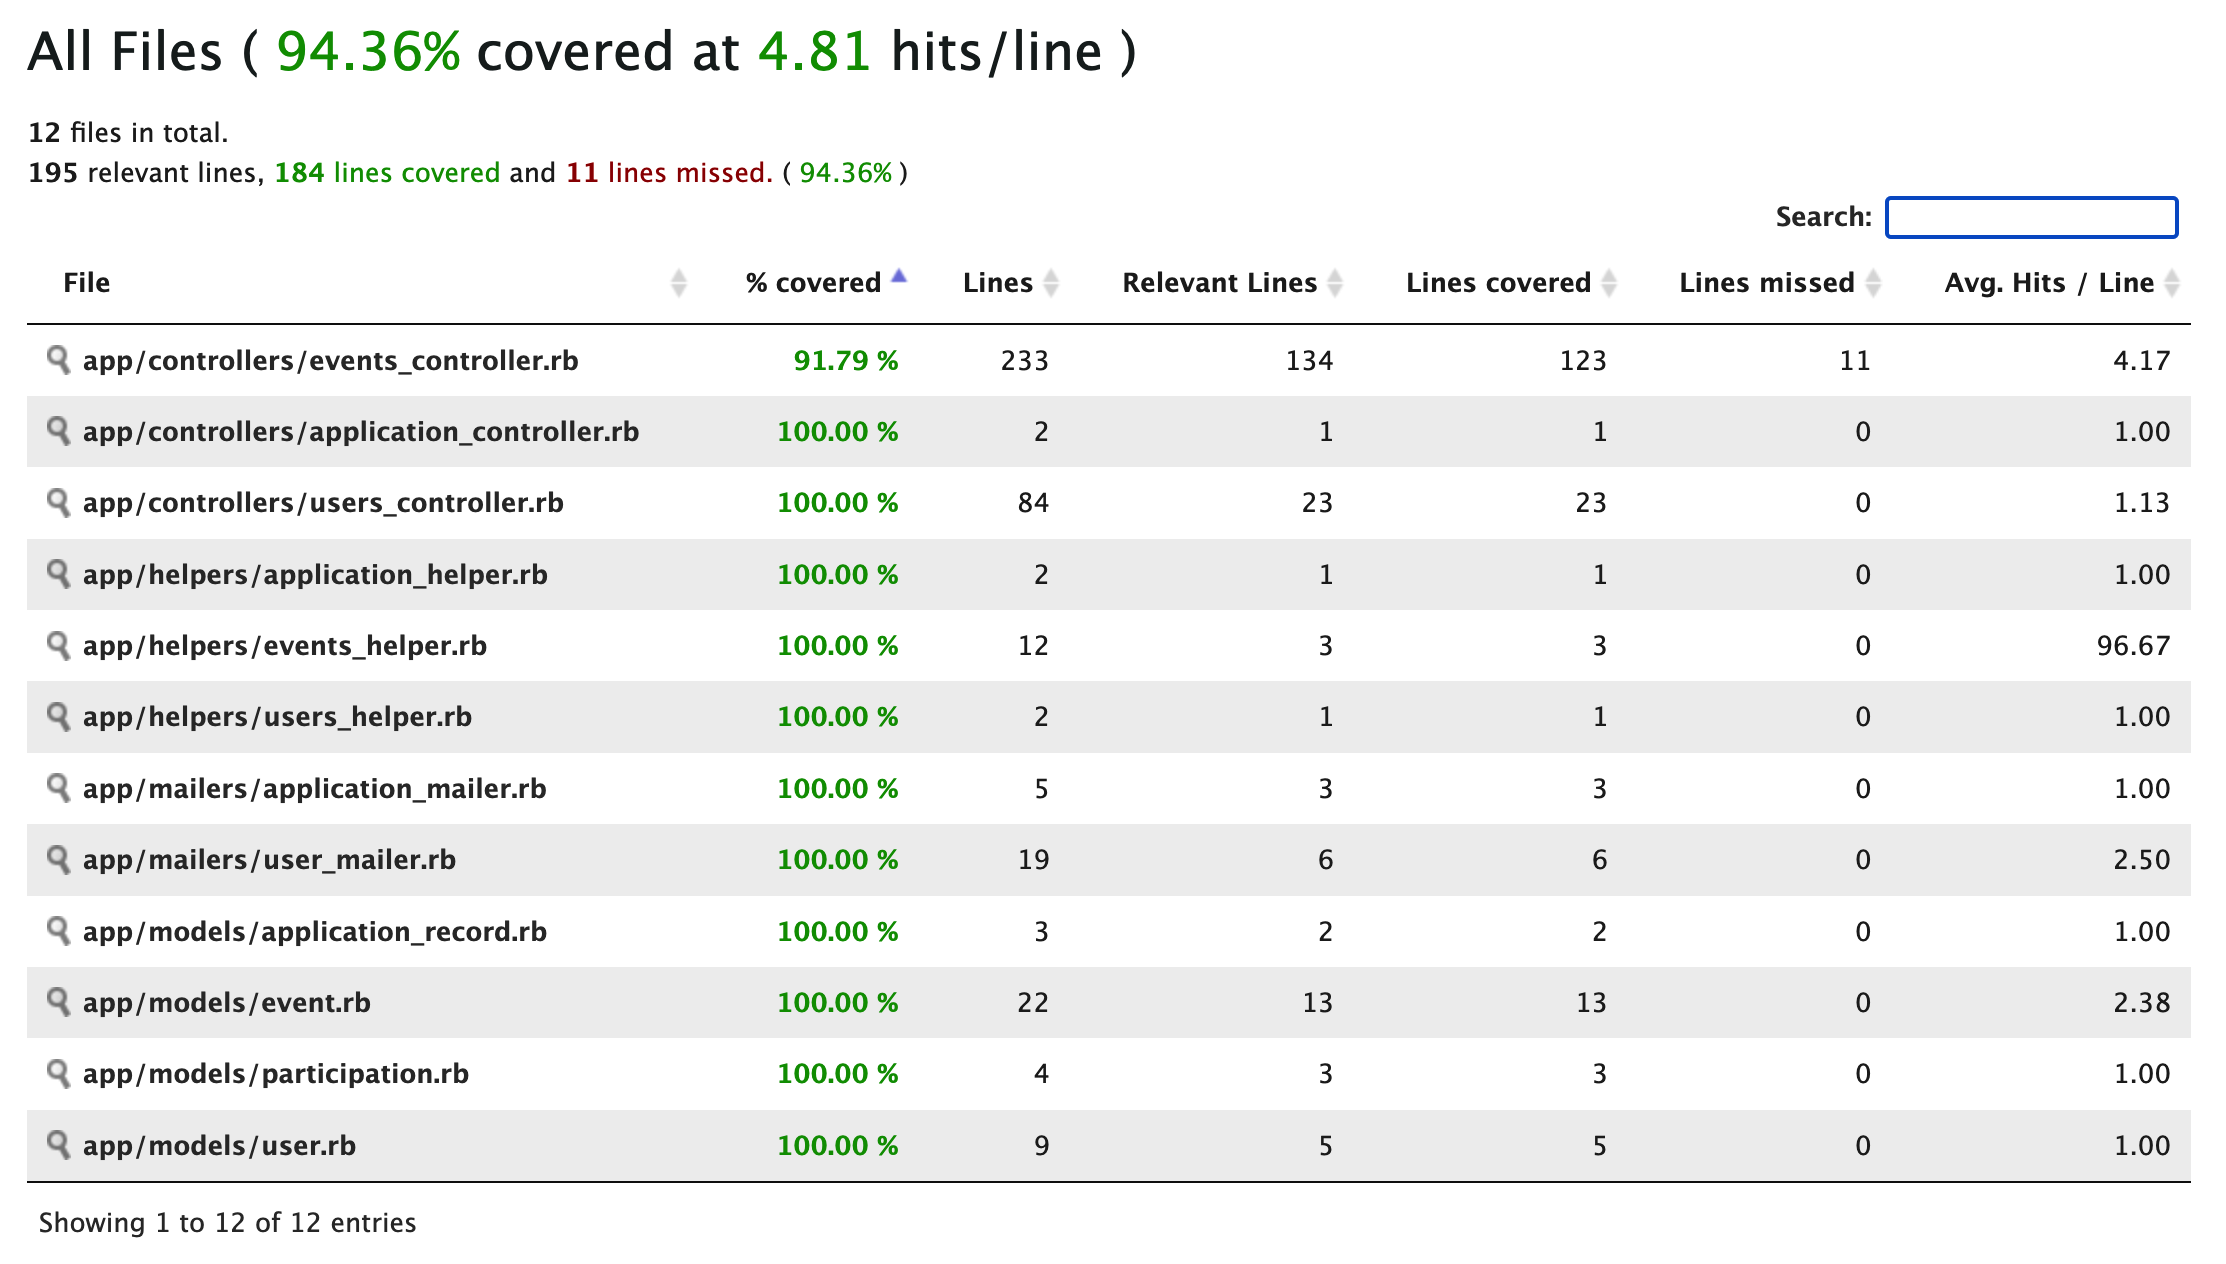Image resolution: width=2226 pixels, height=1264 pixels.
Task: Click the 134 relevant lines value
Action: coord(1309,361)
